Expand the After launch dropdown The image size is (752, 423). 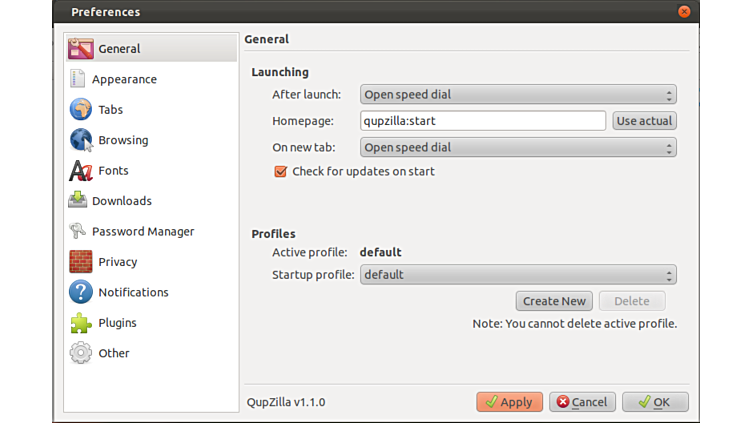(518, 95)
